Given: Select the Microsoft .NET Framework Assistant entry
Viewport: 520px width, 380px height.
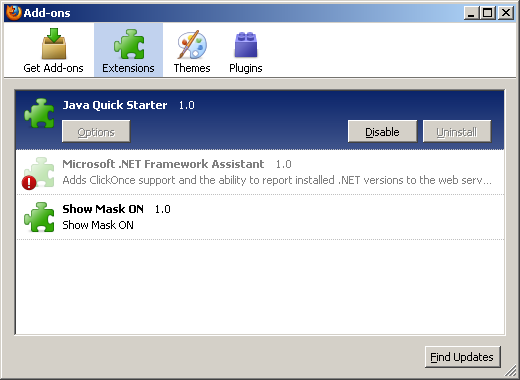Looking at the screenshot, I should click(260, 172).
